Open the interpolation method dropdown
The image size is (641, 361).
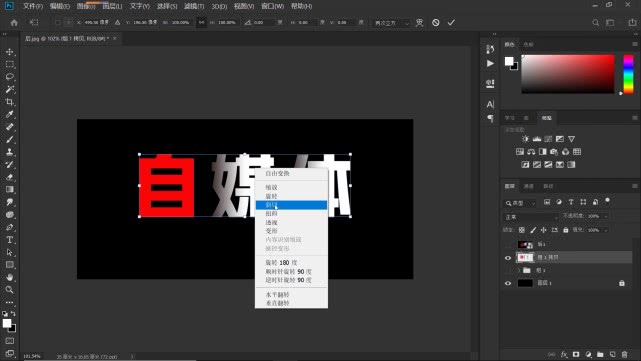click(391, 23)
